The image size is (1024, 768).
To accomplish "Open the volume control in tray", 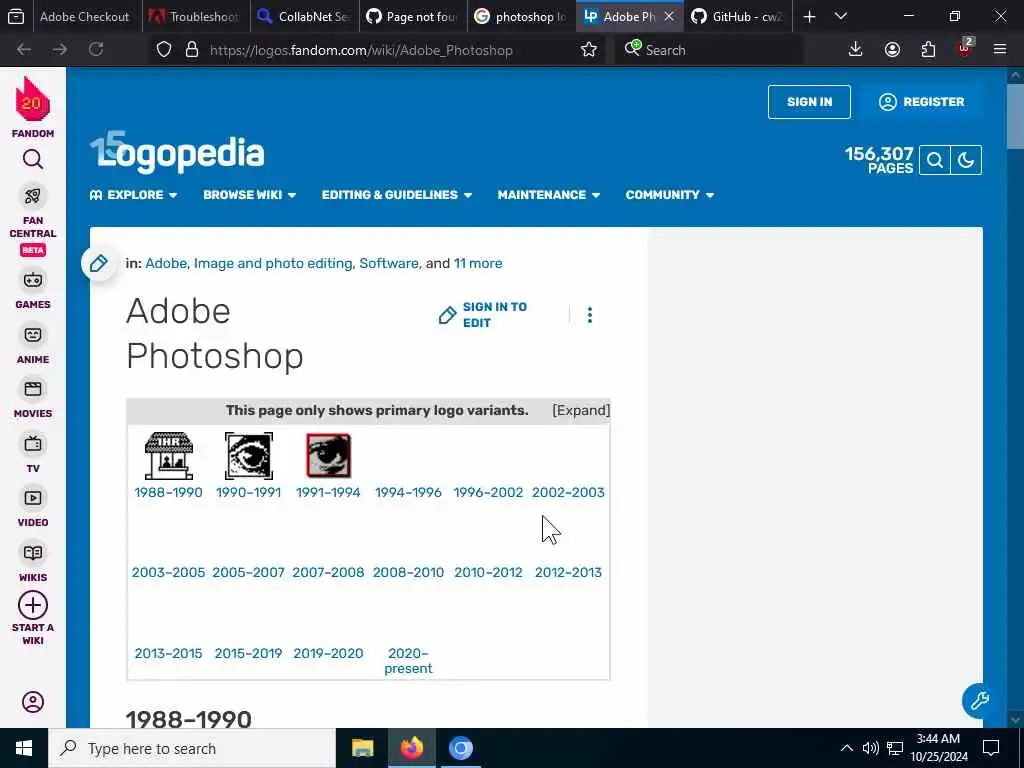I will point(871,748).
